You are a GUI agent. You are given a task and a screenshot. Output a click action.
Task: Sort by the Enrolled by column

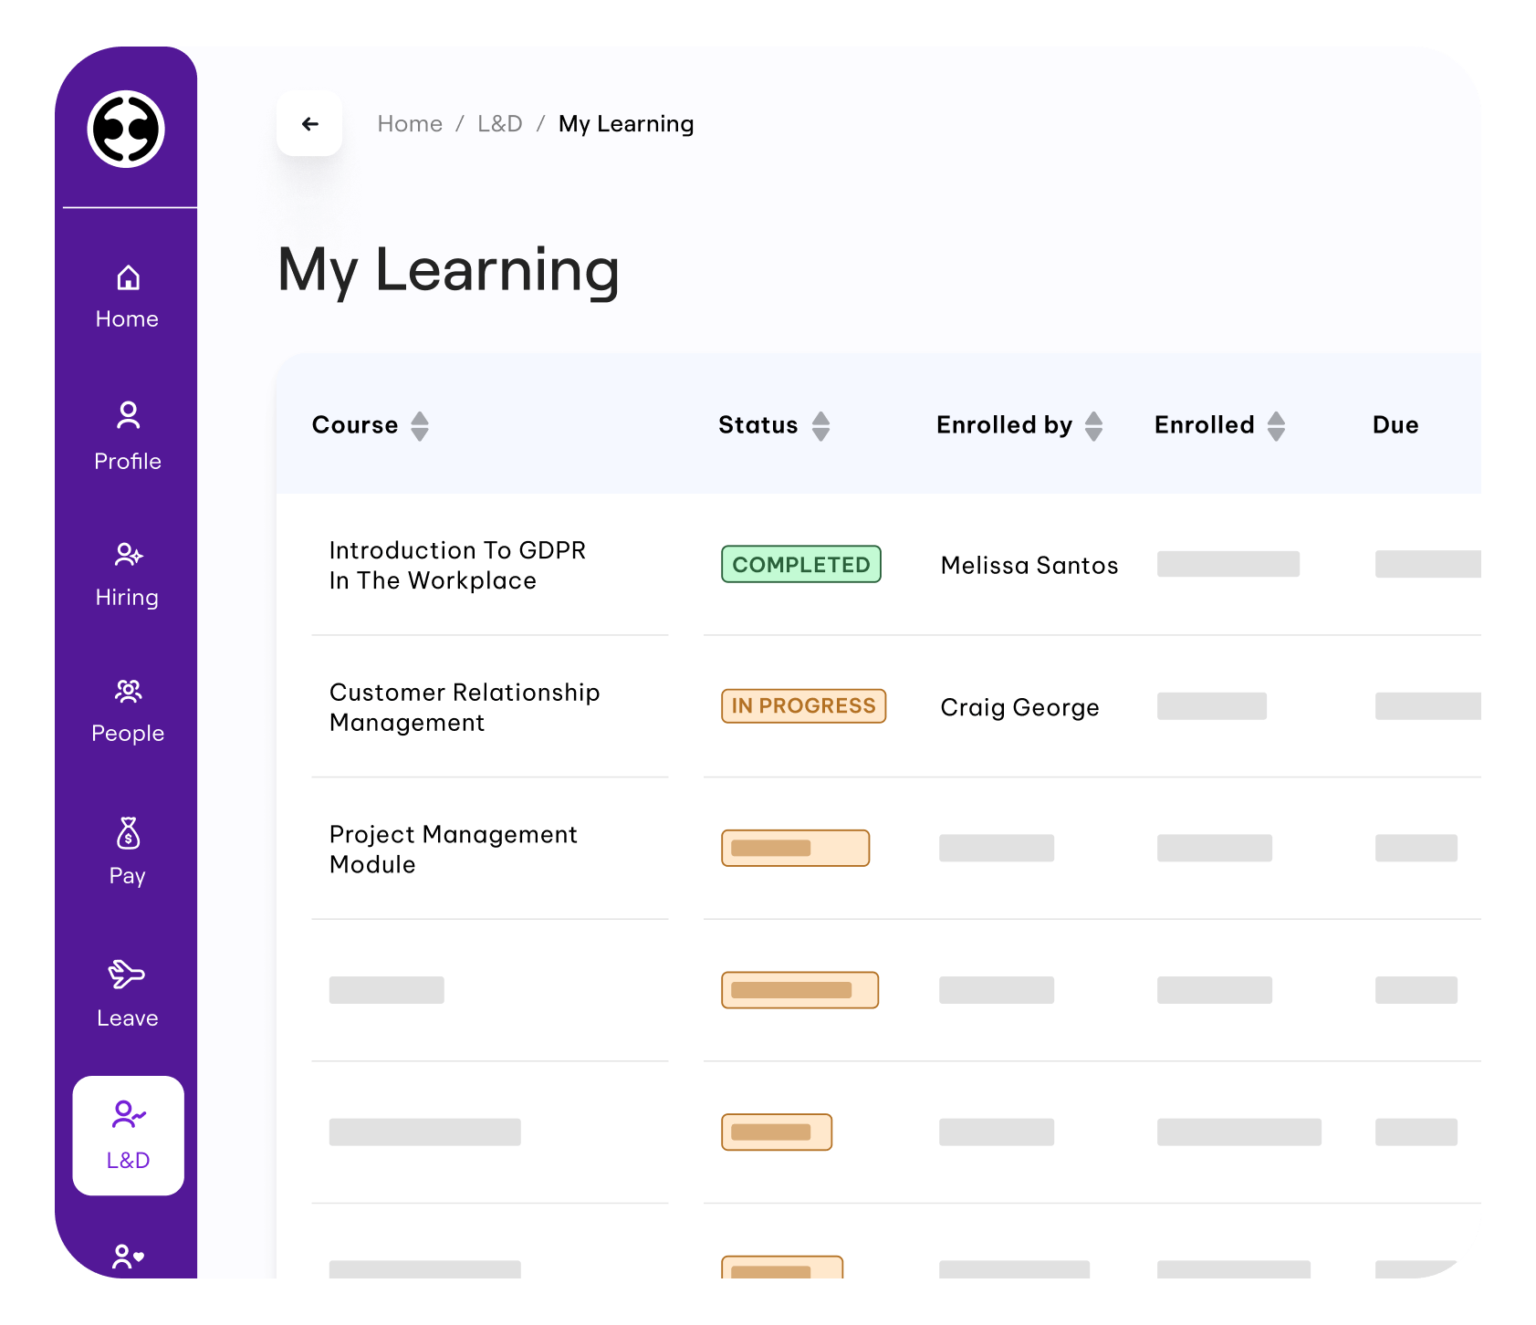tap(1094, 425)
